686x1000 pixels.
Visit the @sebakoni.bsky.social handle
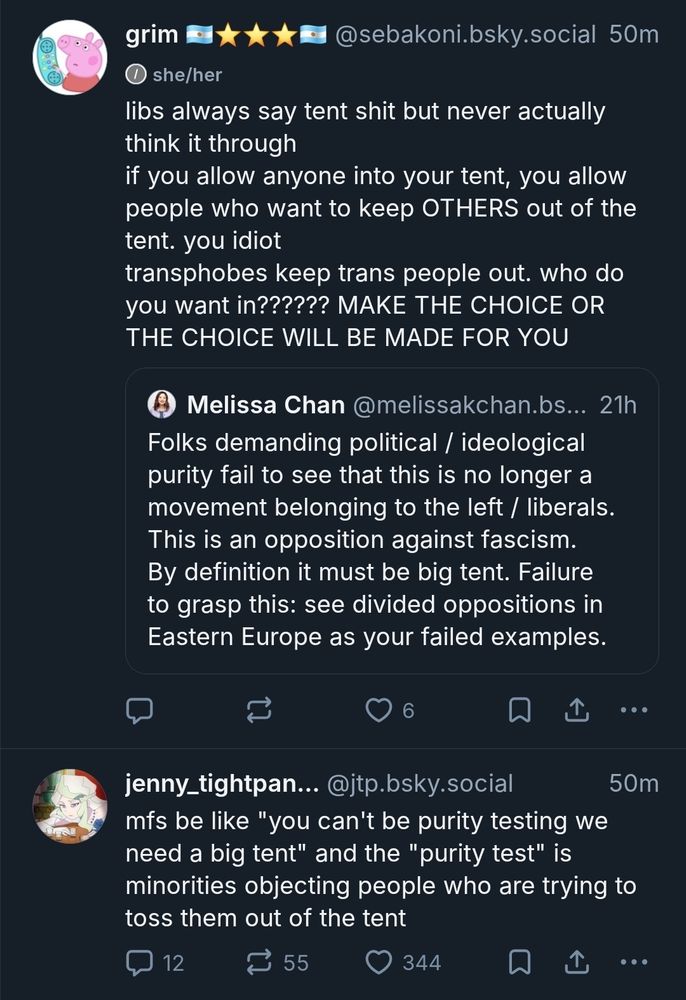[x=465, y=35]
